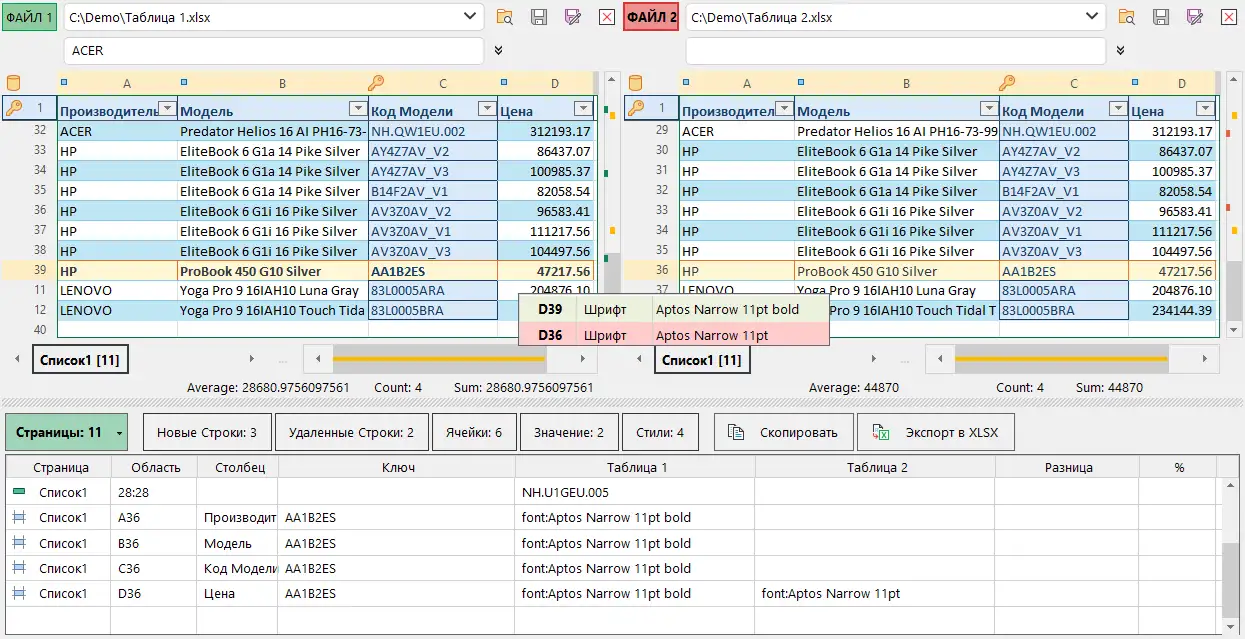Select right-table price cell 234144.39
Viewport: 1245px width, 639px height.
[x=1173, y=311]
